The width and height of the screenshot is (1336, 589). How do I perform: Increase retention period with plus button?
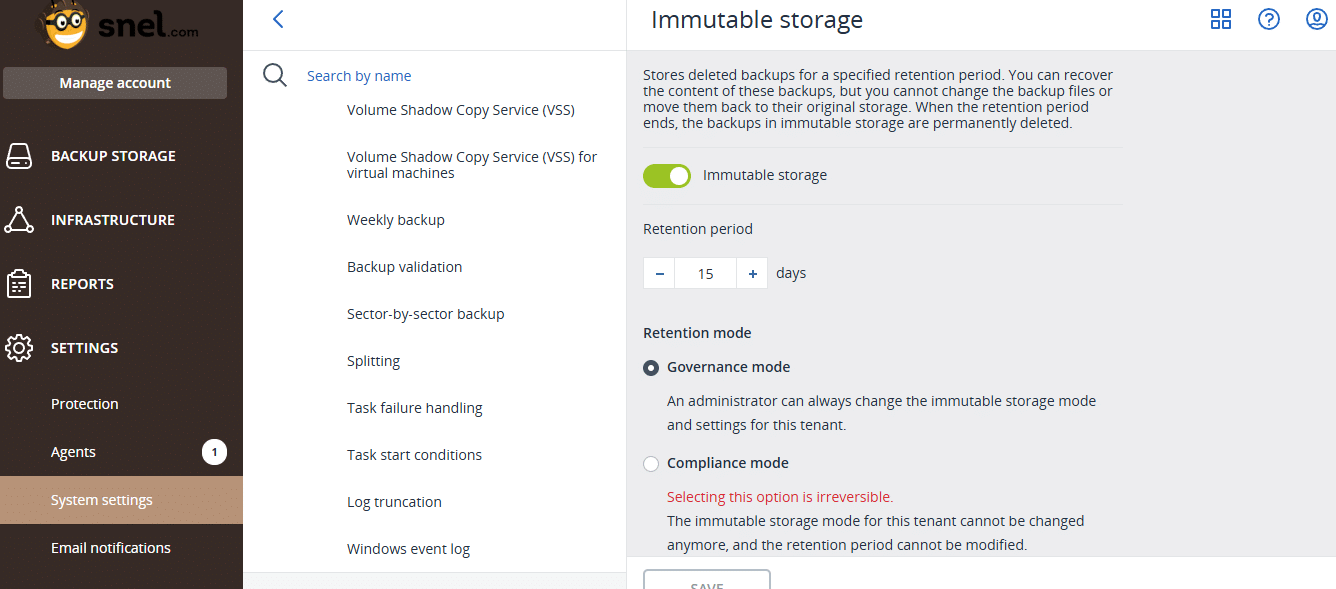(752, 273)
